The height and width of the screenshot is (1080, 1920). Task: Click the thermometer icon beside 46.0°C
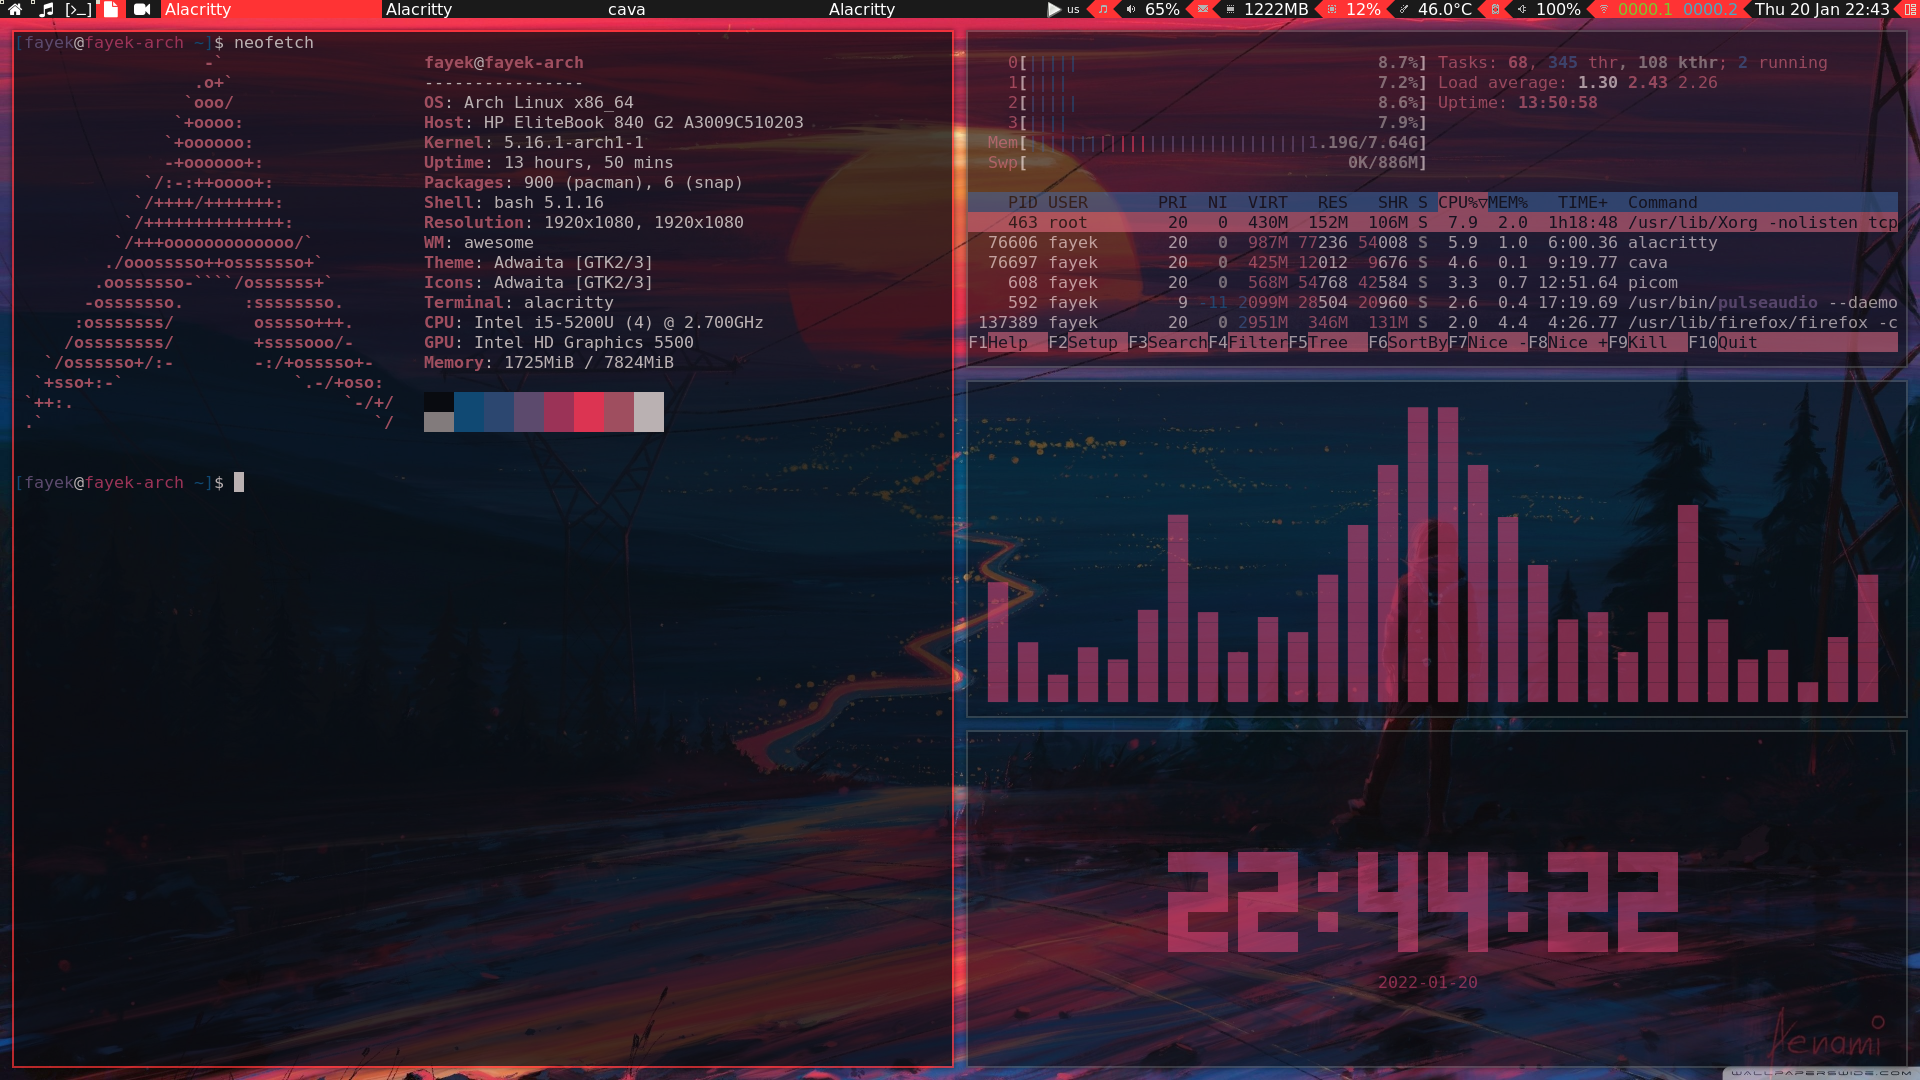(1404, 9)
